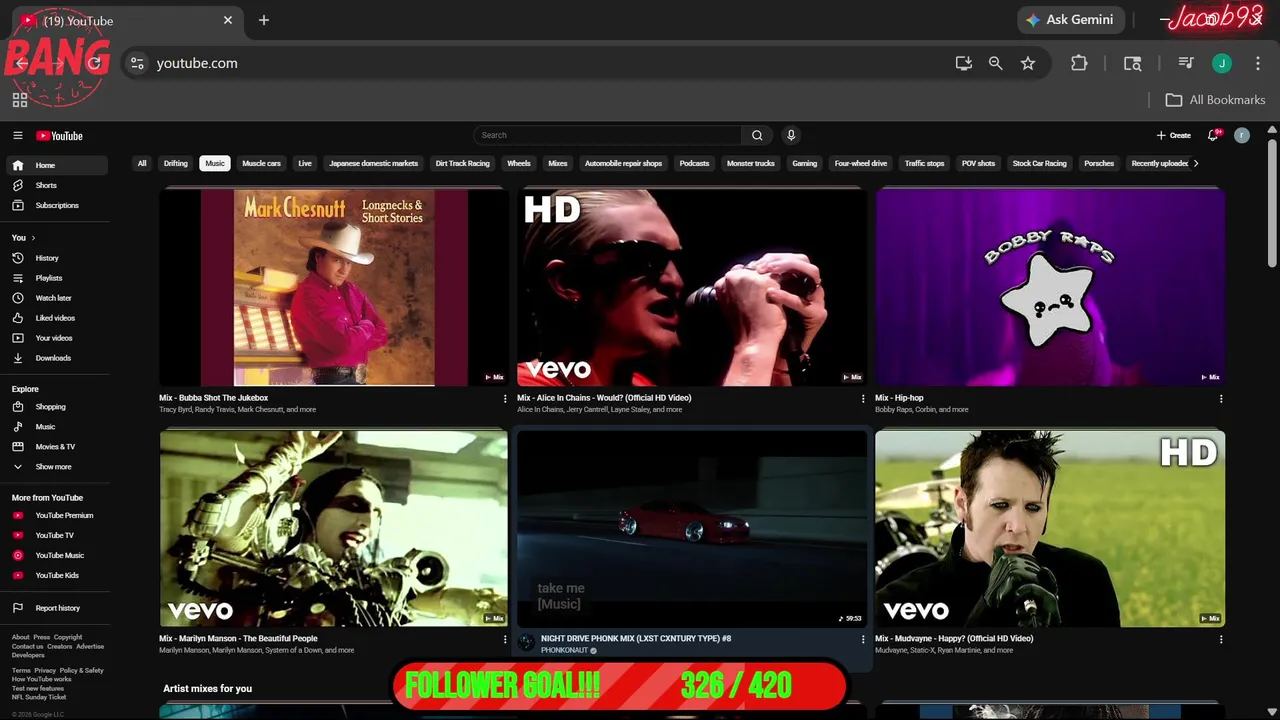Open options for Mudvayne Happy mix
Image resolution: width=1280 pixels, height=720 pixels.
click(1221, 639)
